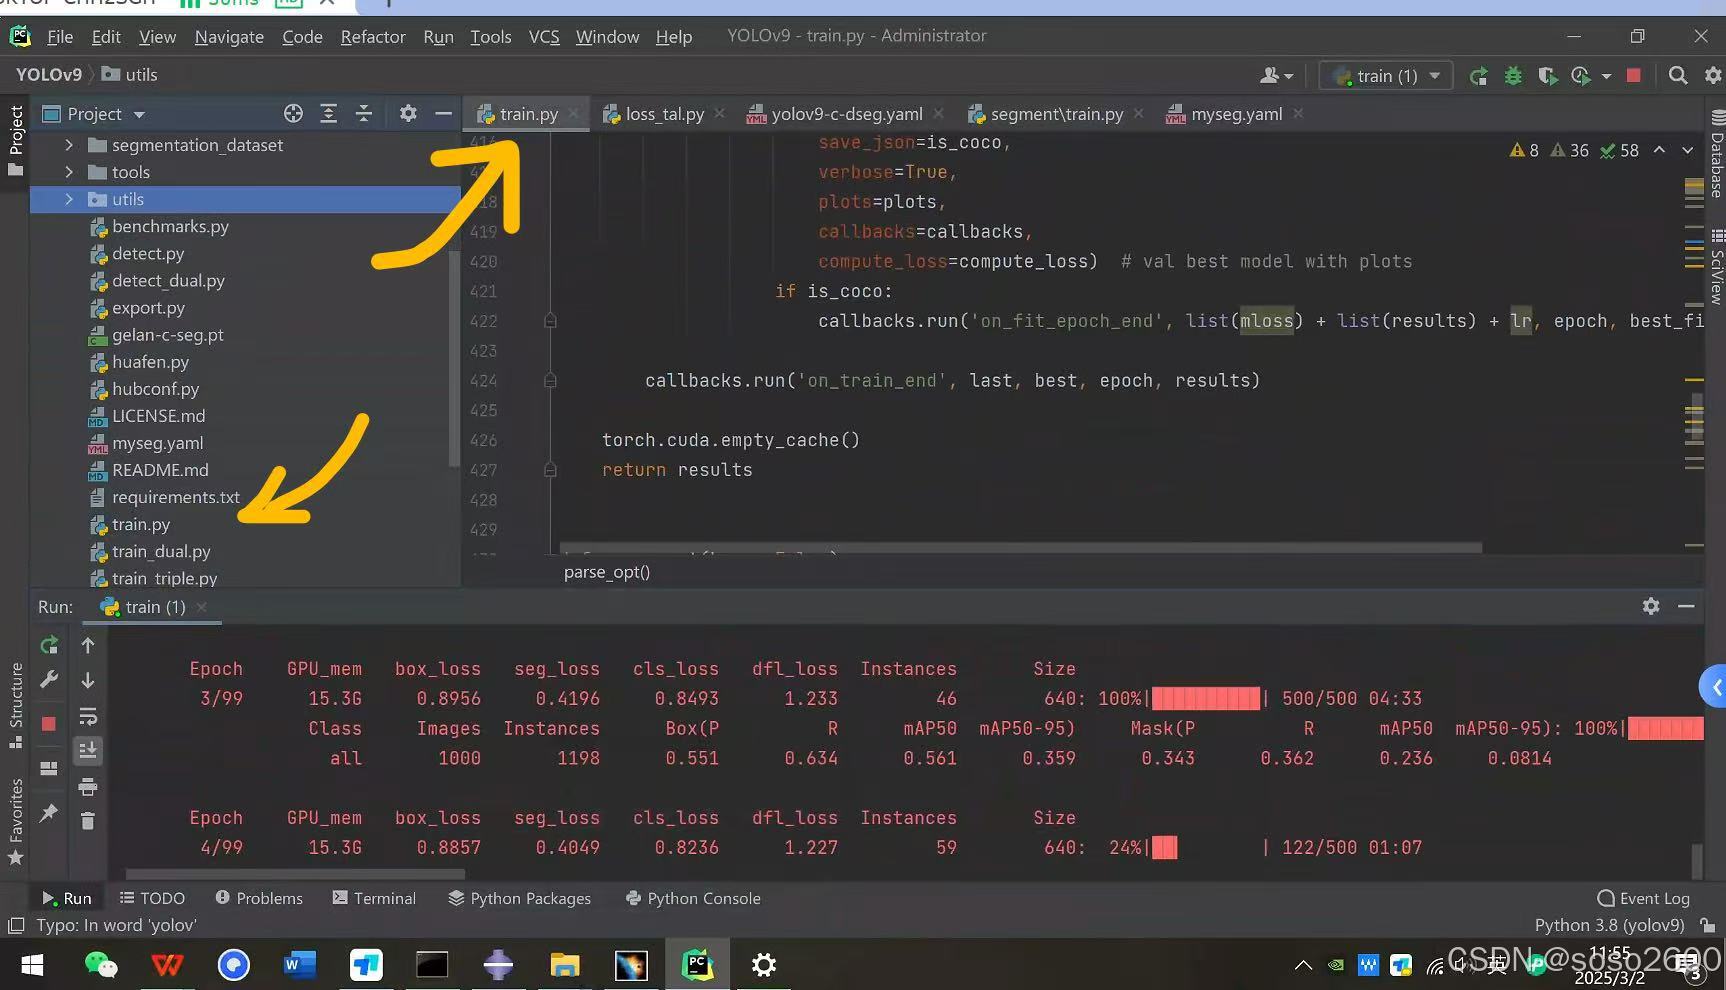The height and width of the screenshot is (990, 1726).
Task: Switch to segment\train.py editor tab
Action: click(x=1056, y=114)
